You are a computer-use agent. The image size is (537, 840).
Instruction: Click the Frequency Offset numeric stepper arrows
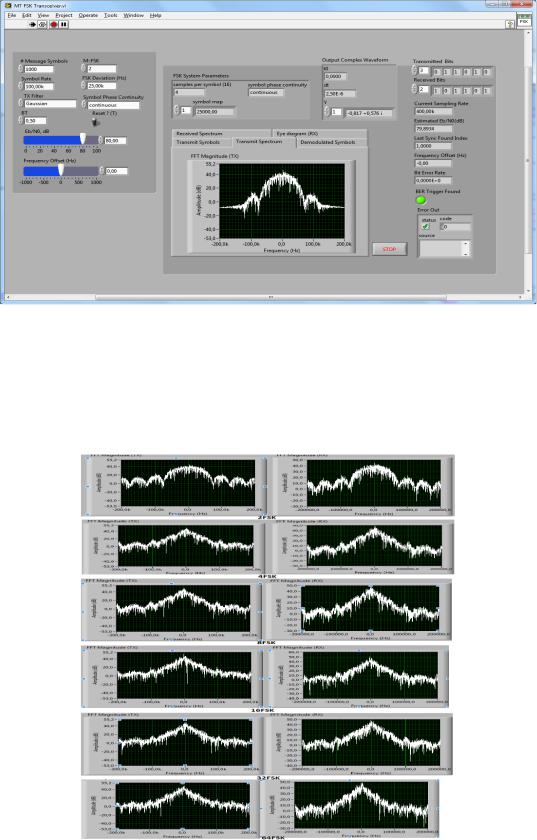point(101,171)
